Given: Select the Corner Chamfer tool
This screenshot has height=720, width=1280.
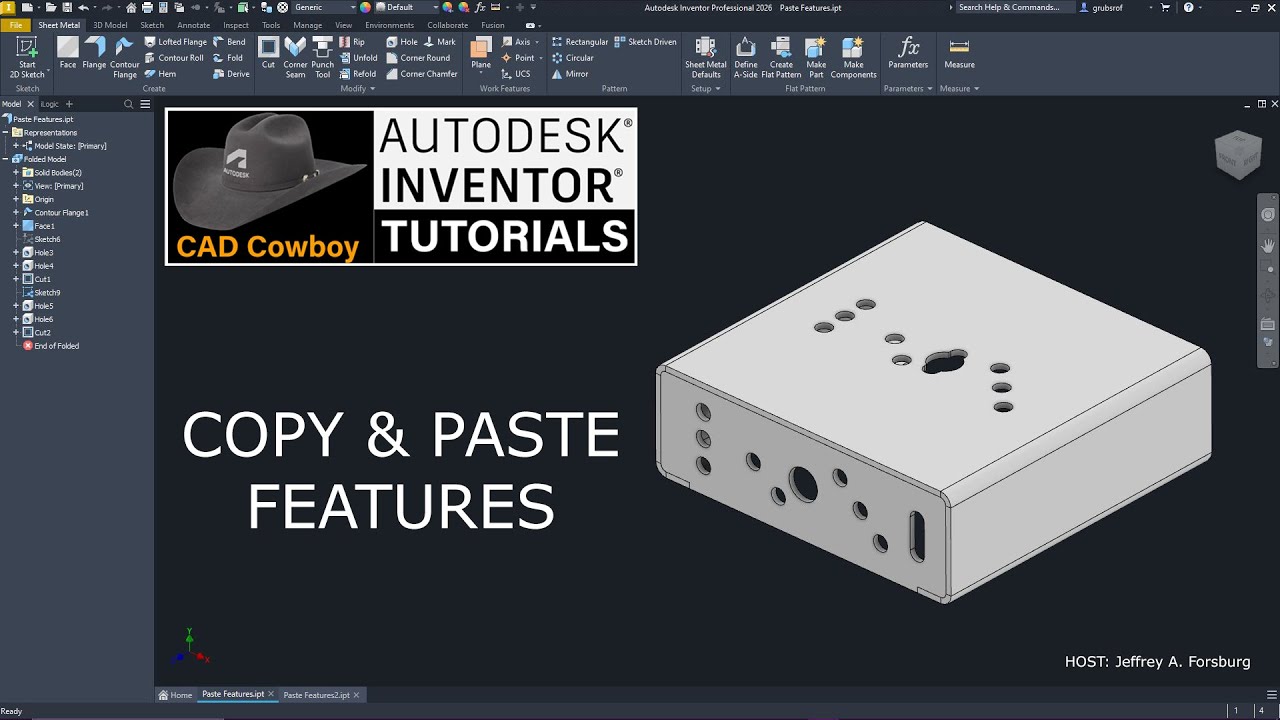Looking at the screenshot, I should (x=422, y=74).
